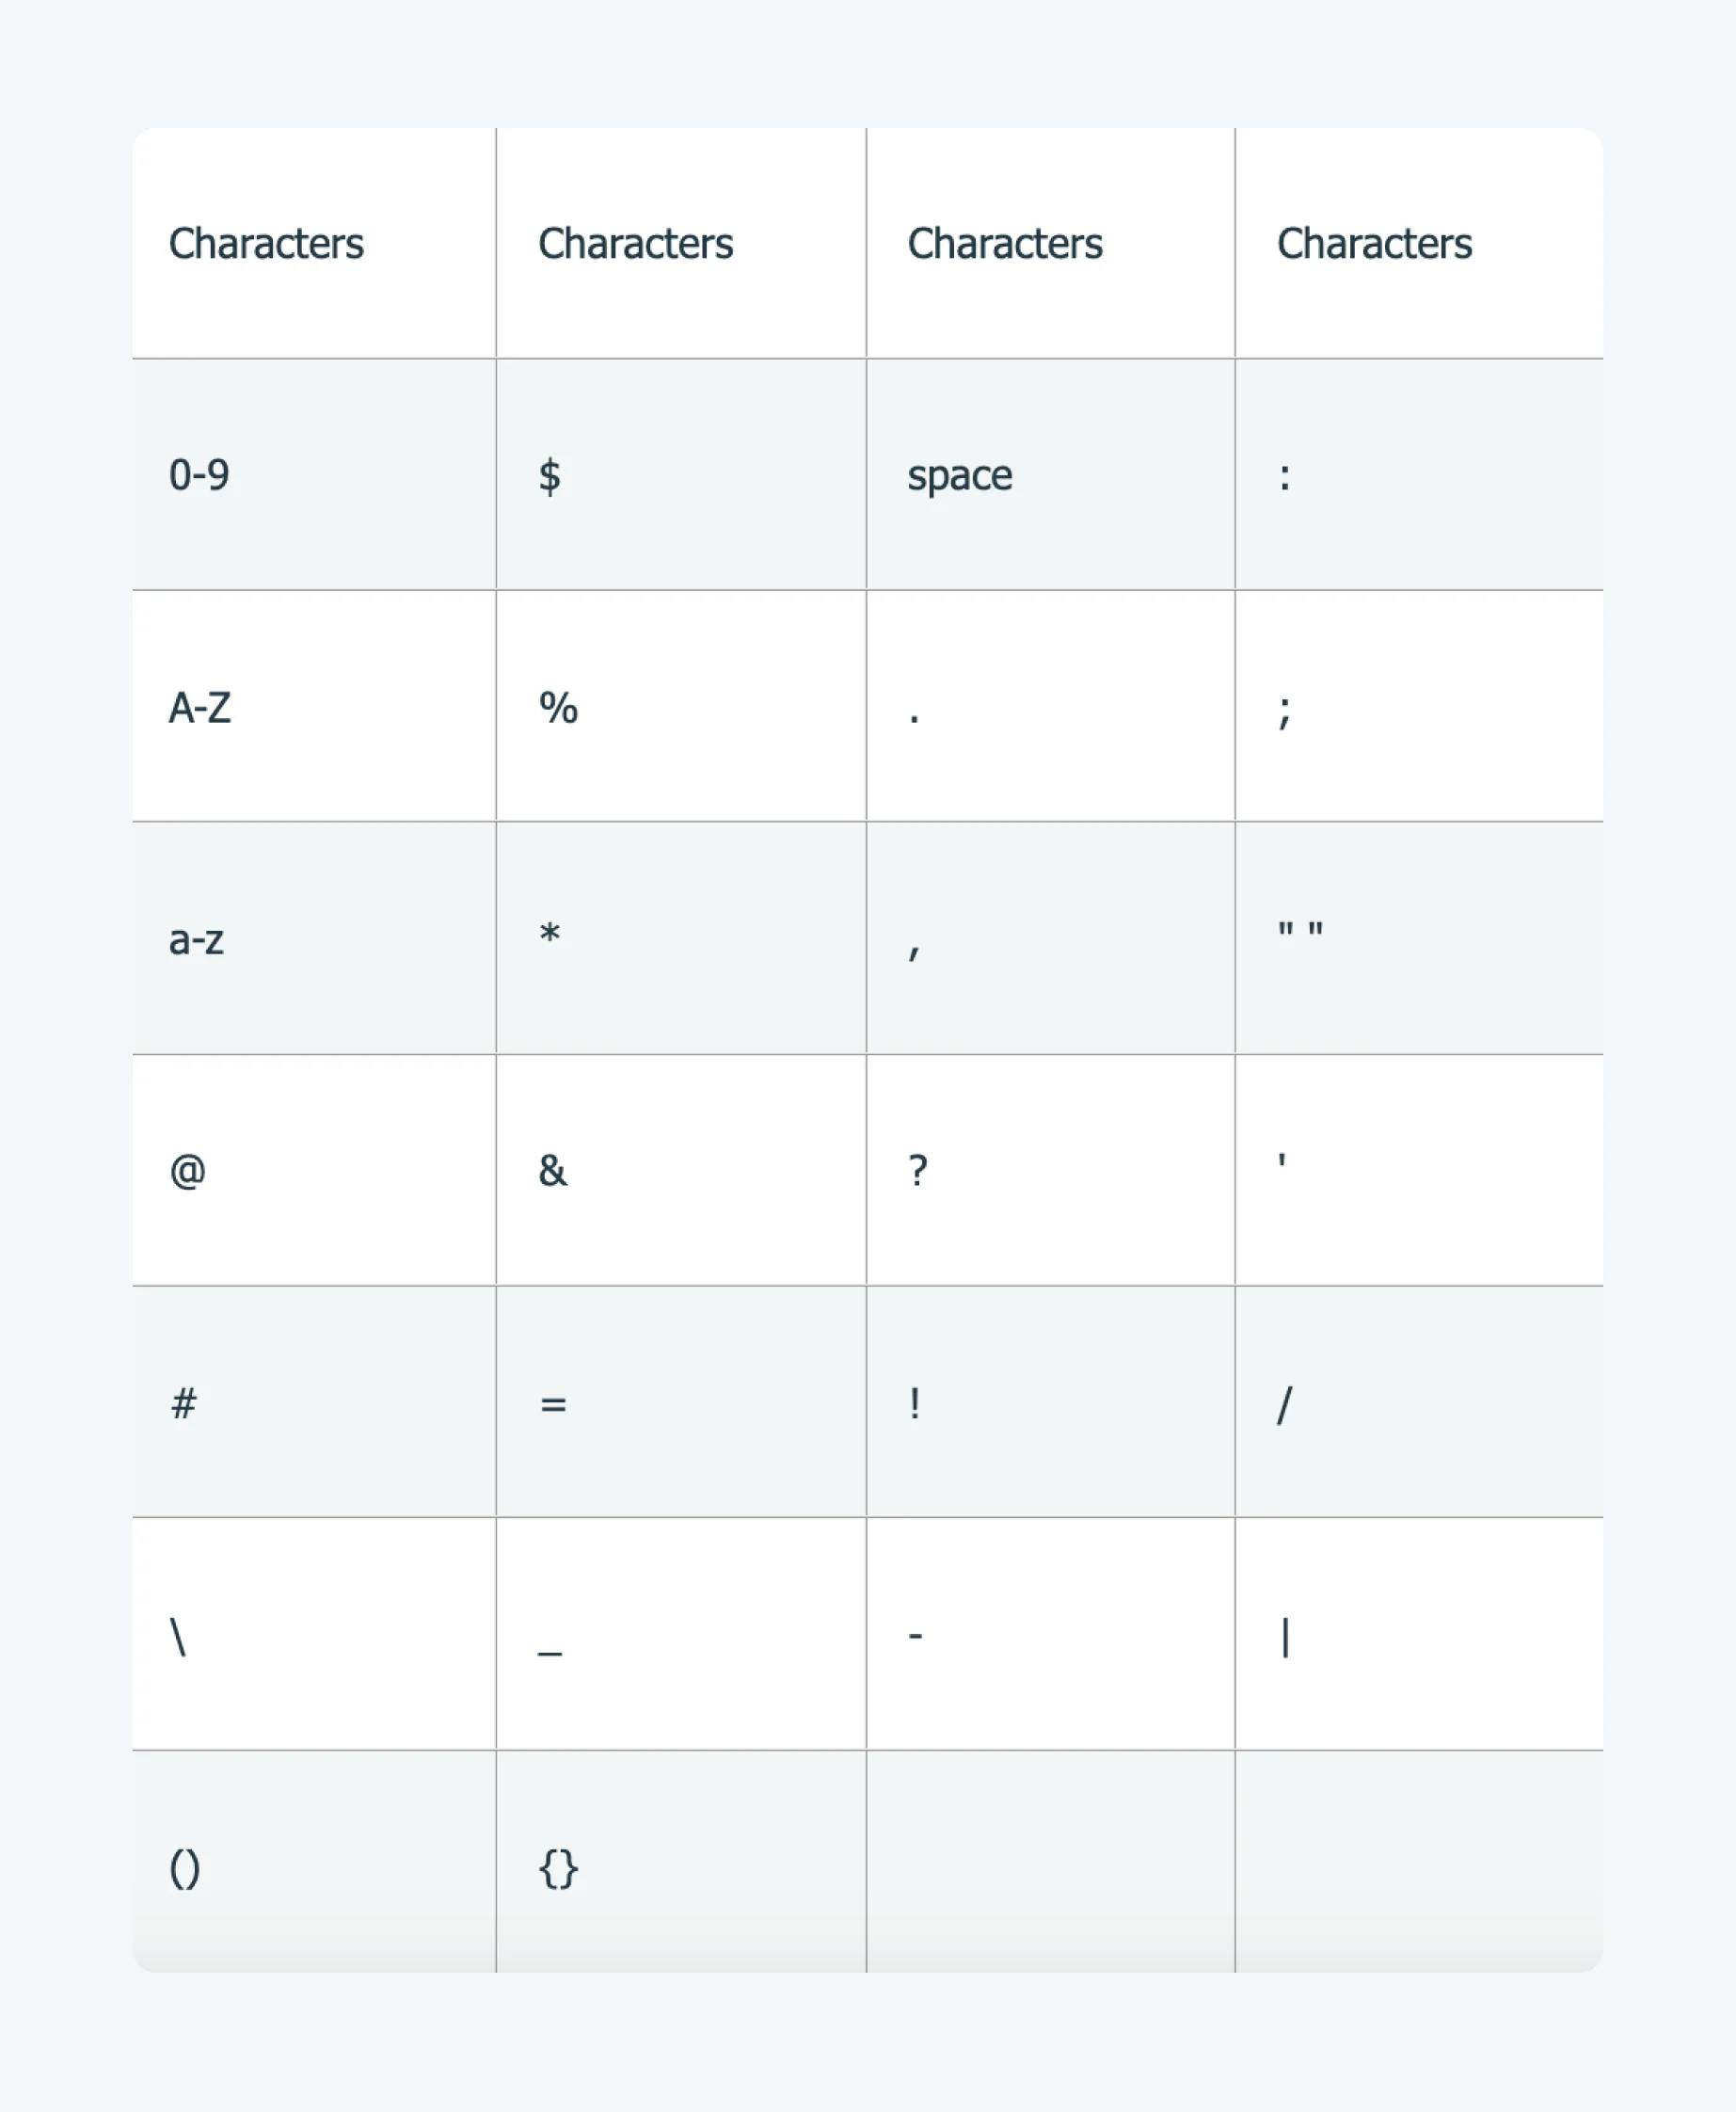Select the hash symbol cell
Image resolution: width=1736 pixels, height=2112 pixels.
point(314,1402)
